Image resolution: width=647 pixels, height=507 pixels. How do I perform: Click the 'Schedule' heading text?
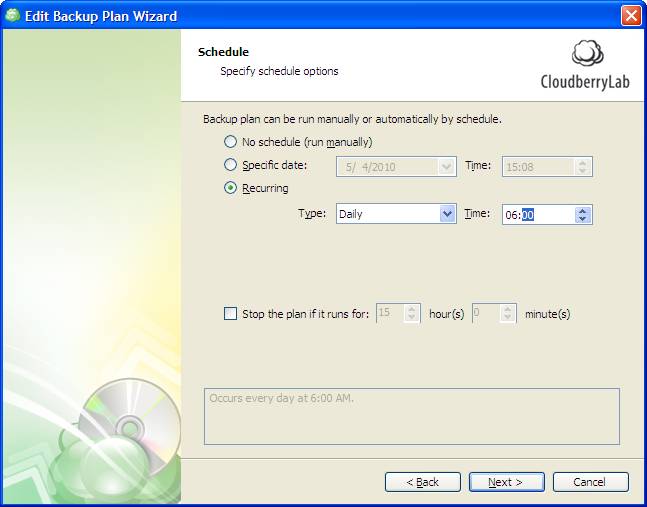pos(223,52)
